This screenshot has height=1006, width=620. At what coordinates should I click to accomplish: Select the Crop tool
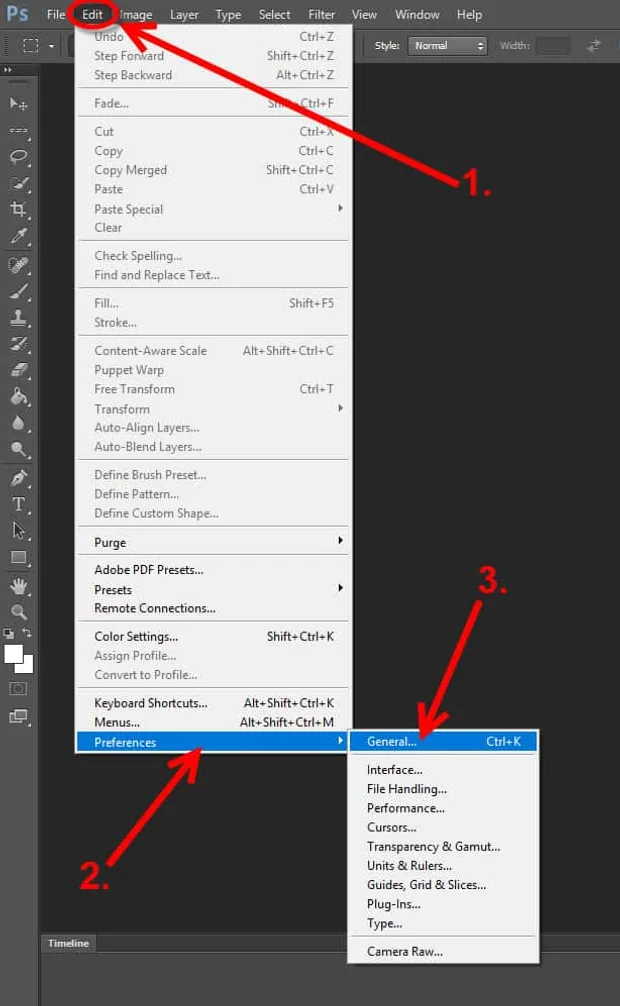pyautogui.click(x=18, y=209)
